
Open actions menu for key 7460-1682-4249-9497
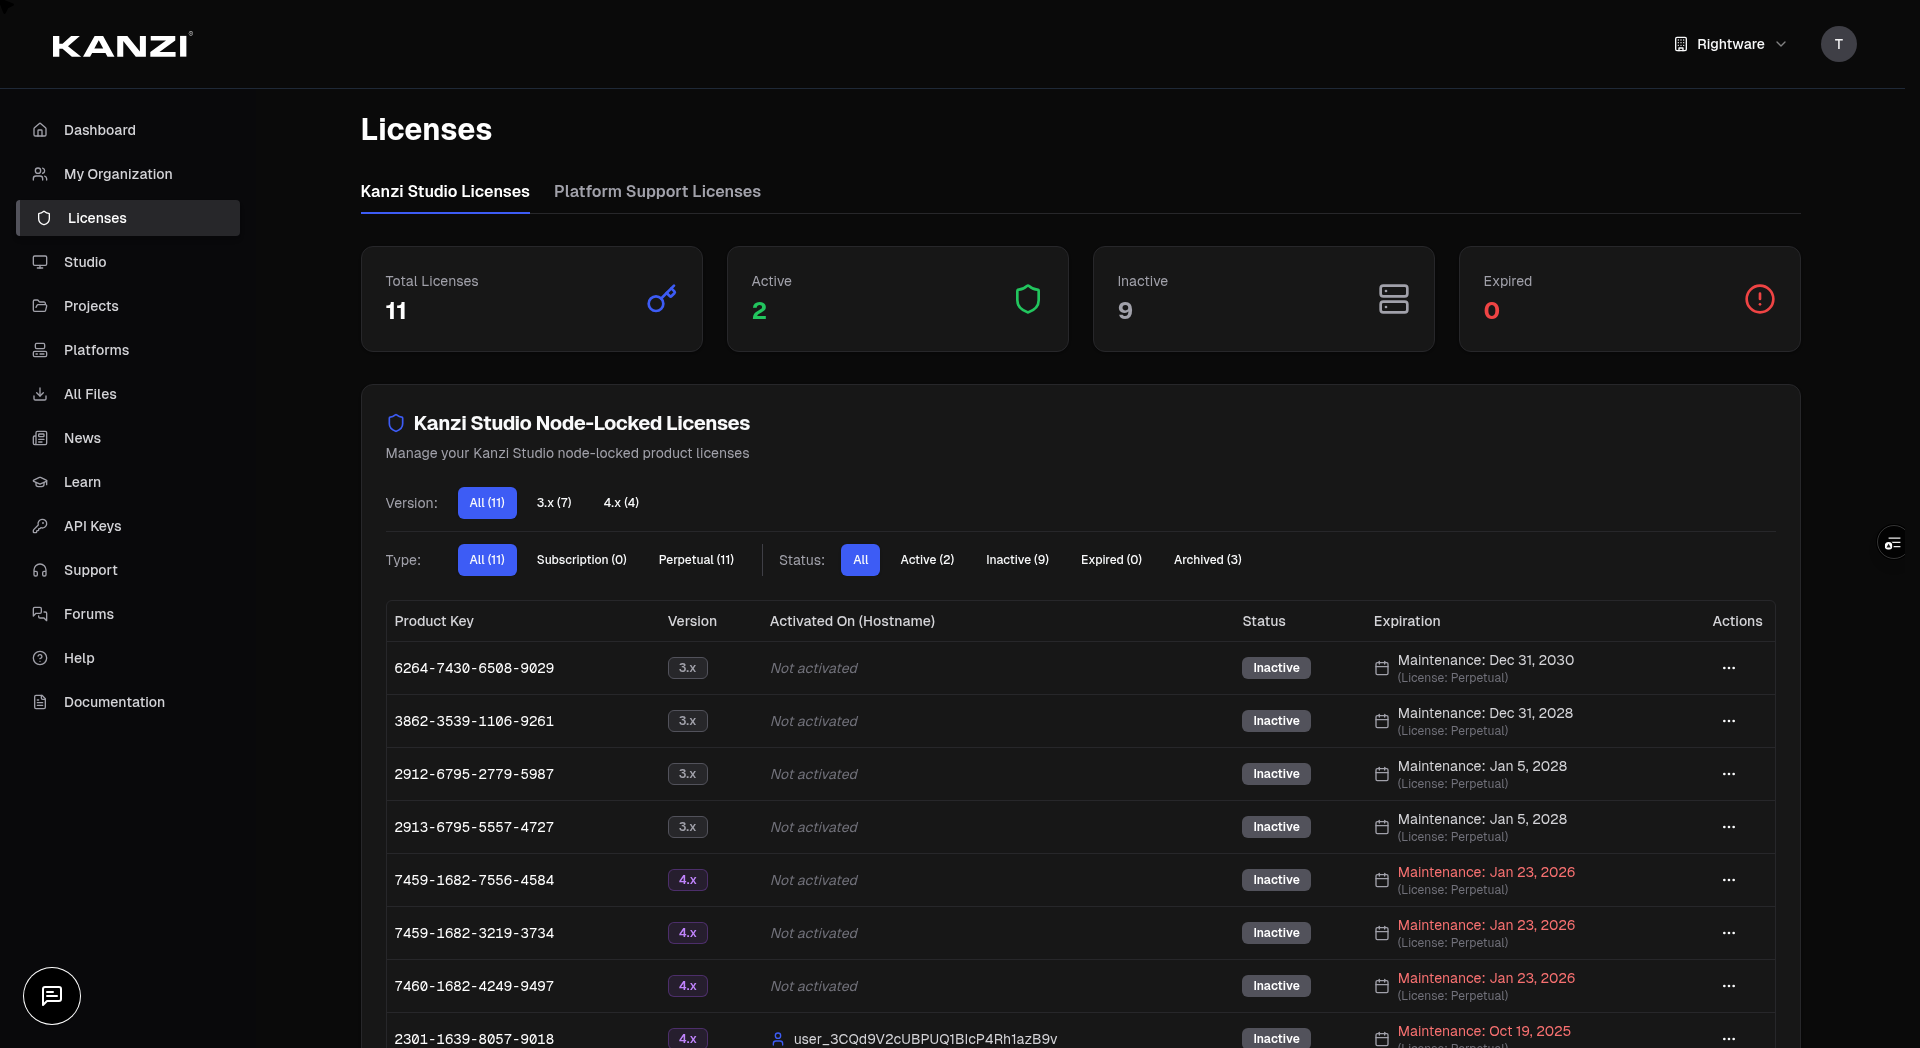click(x=1729, y=986)
